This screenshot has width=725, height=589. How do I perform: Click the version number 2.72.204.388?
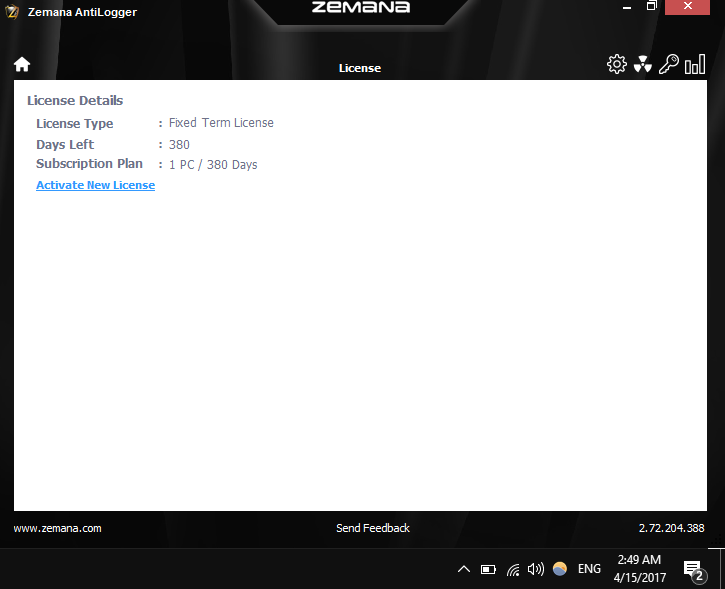[x=671, y=528]
